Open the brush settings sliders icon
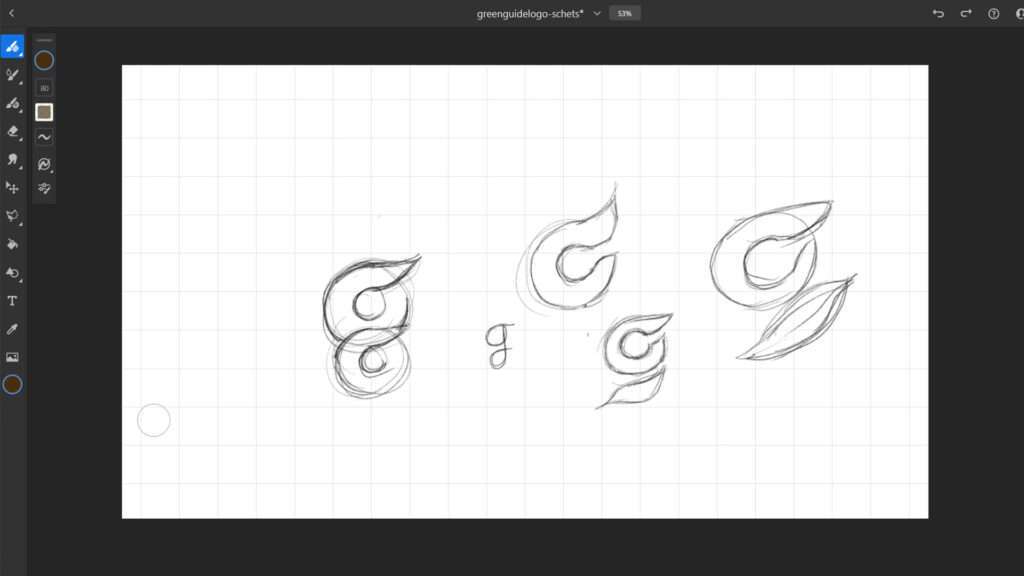The image size is (1024, 576). coord(44,187)
